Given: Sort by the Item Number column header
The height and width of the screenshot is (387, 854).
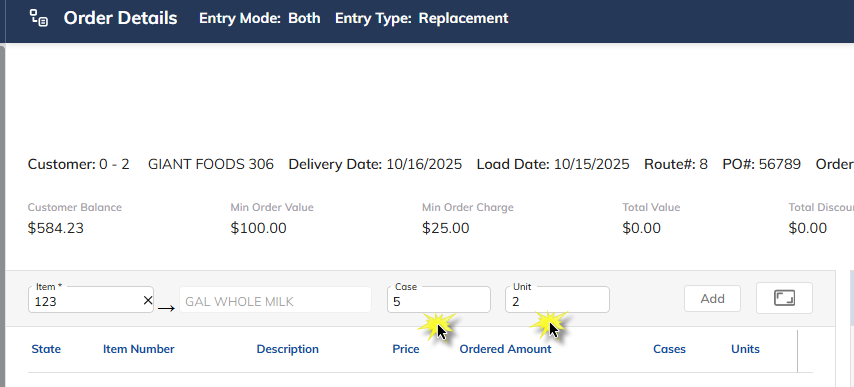Looking at the screenshot, I should click(138, 349).
